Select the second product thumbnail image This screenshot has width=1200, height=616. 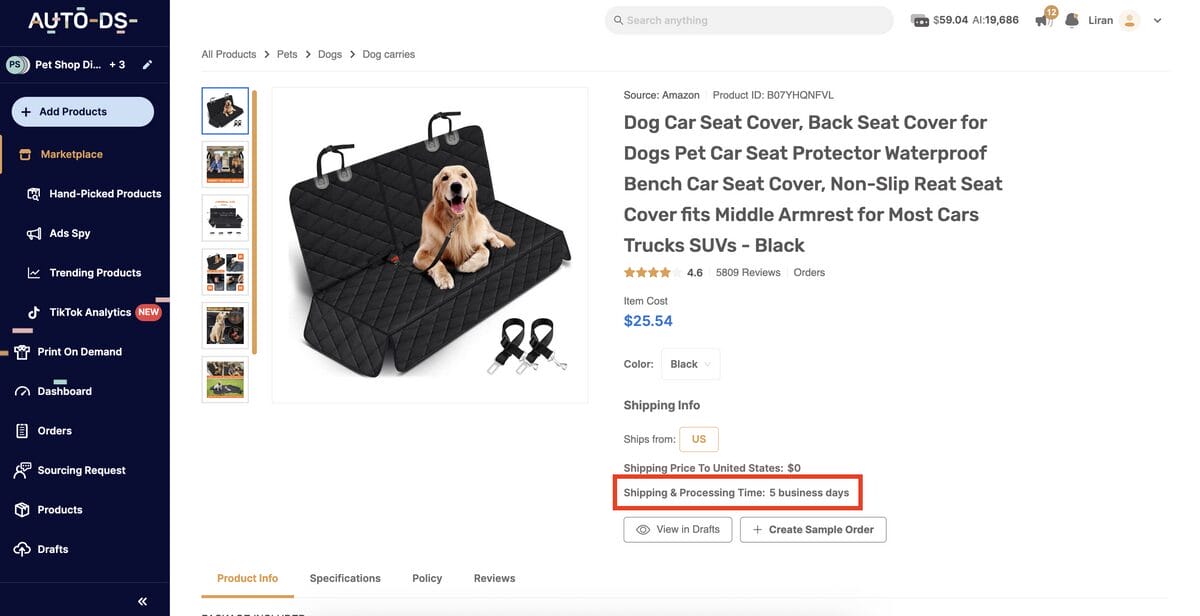click(x=225, y=164)
